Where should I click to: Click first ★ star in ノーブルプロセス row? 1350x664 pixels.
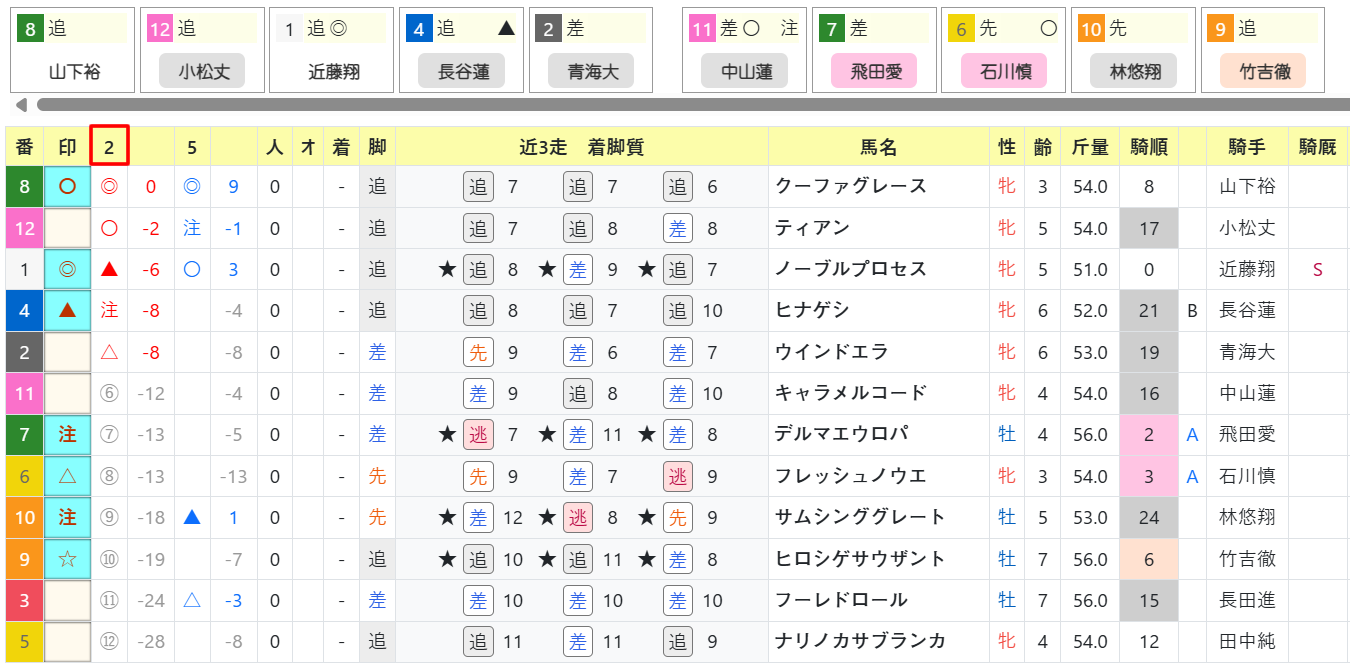point(448,269)
